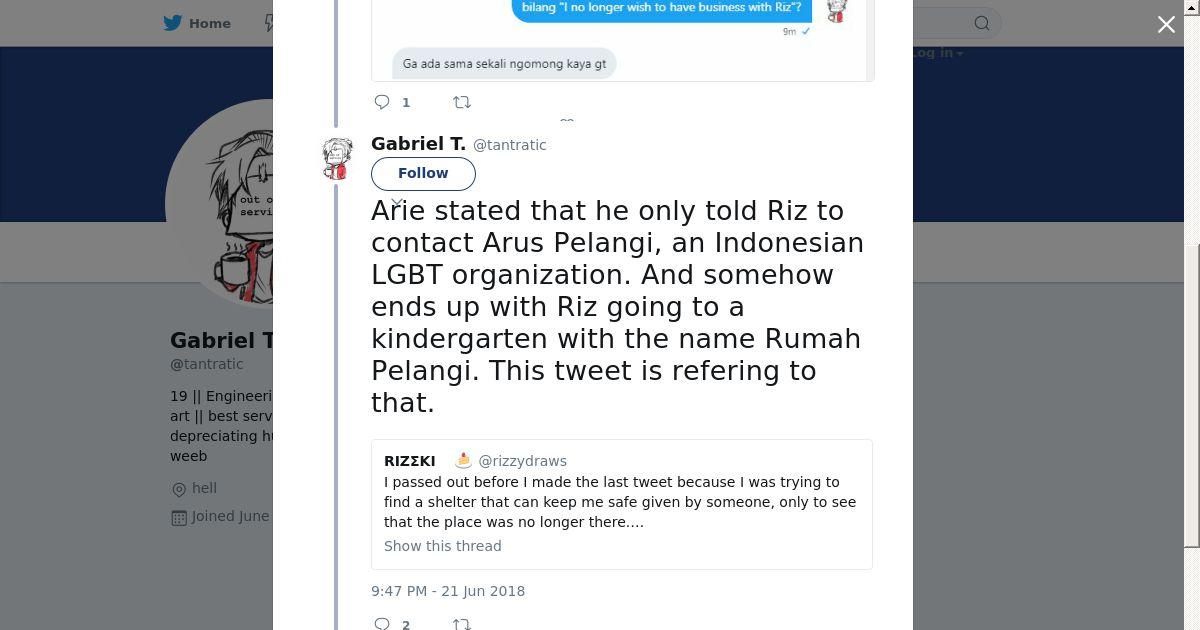Click the Gabriel T. name in tweet header

point(418,144)
